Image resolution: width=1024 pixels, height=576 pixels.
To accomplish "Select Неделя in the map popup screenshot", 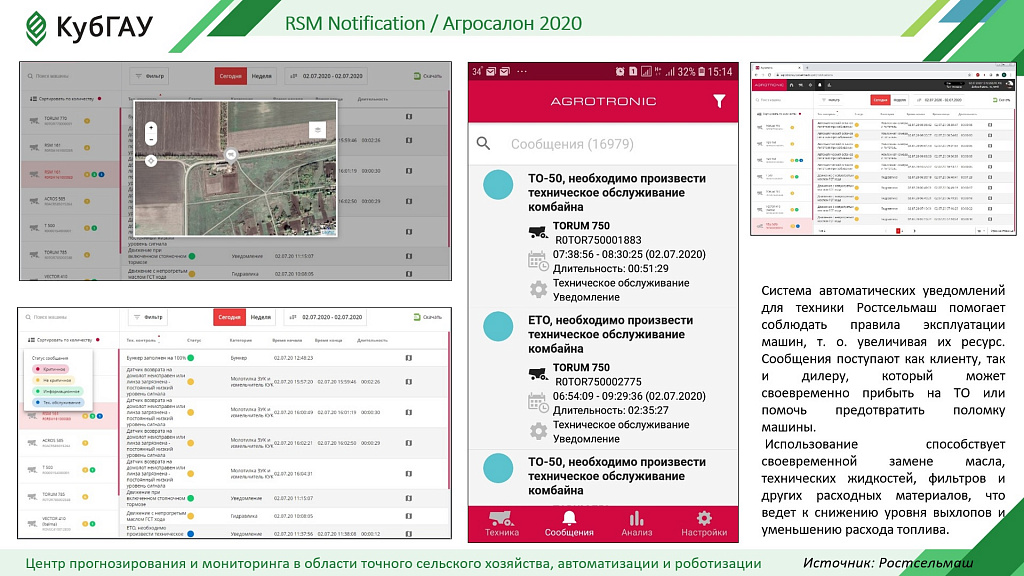I will click(x=261, y=76).
